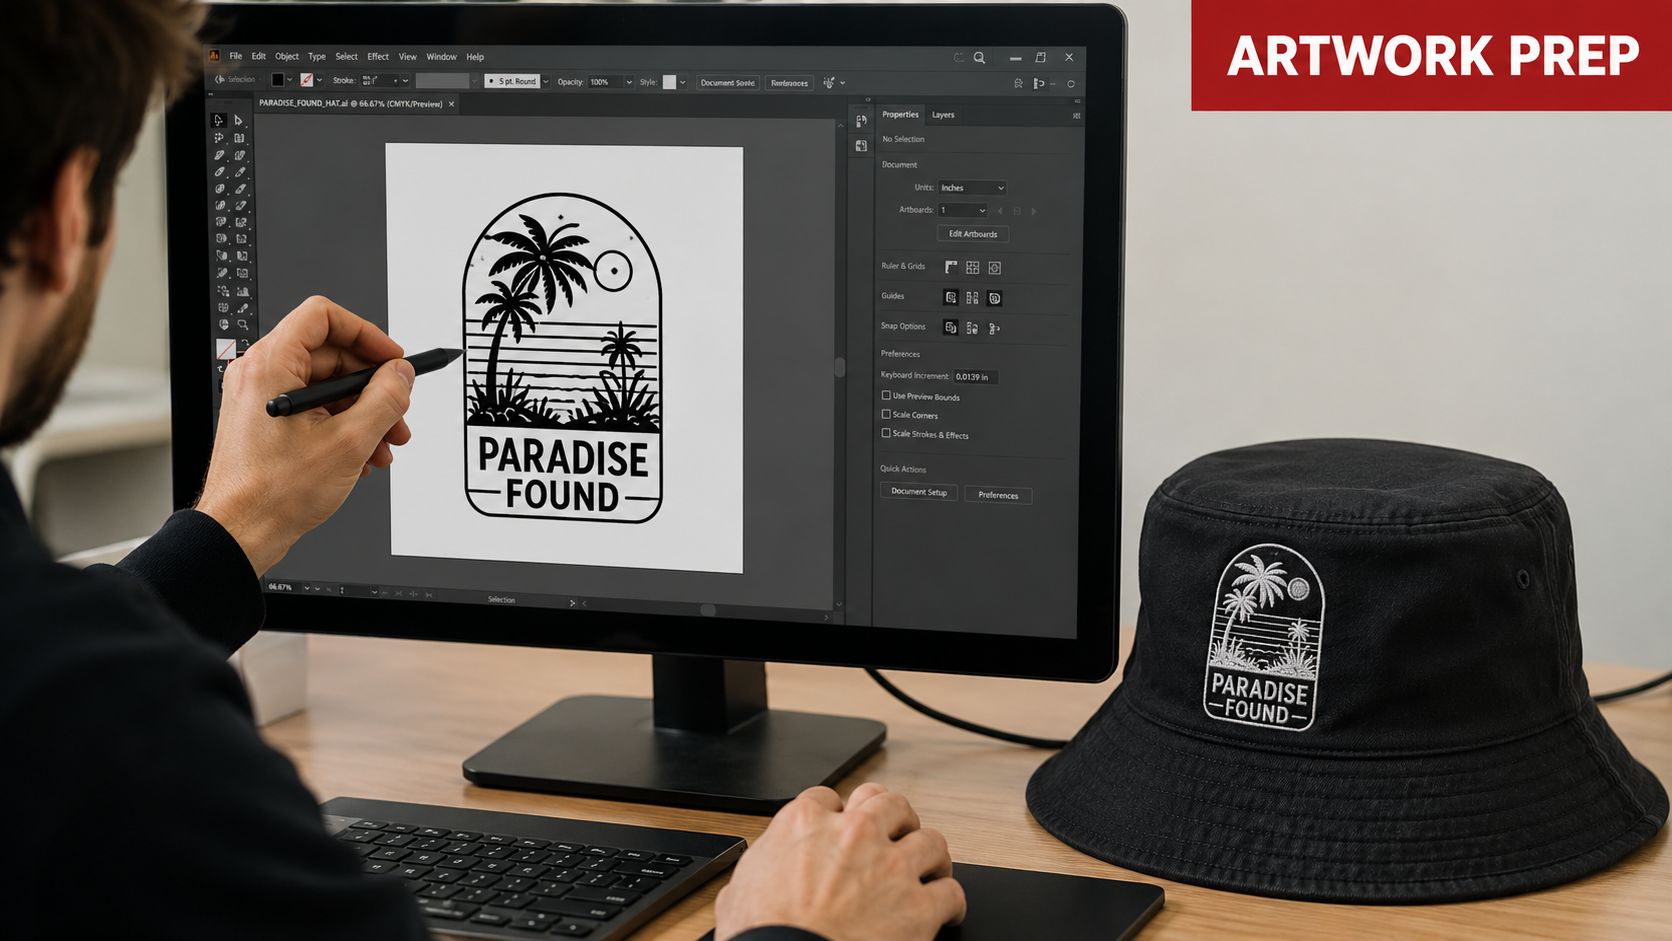Open the fill color dropdown arrow

click(x=290, y=80)
